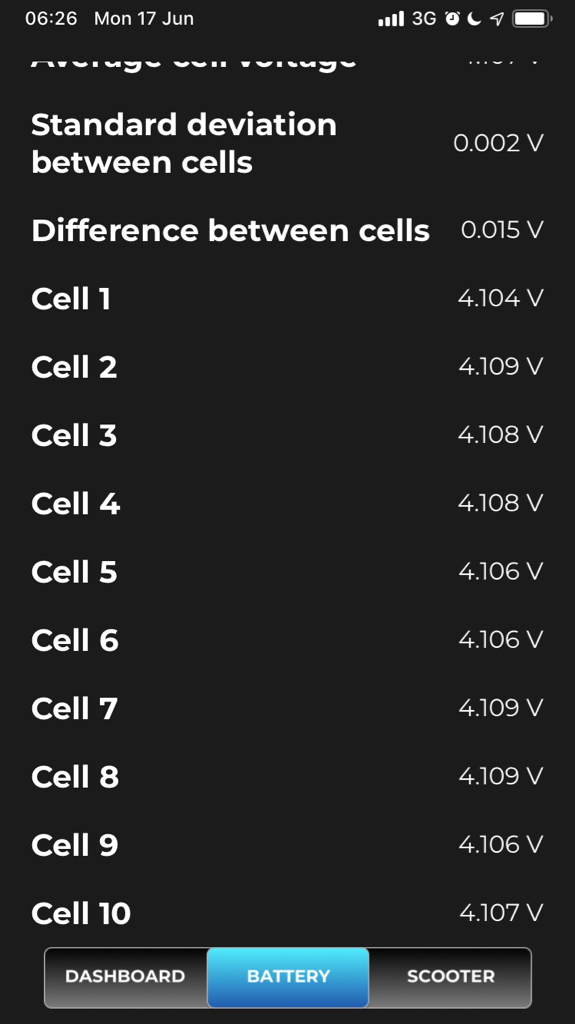Tap the status bar time 06:26
This screenshot has width=575, height=1024.
51,18
